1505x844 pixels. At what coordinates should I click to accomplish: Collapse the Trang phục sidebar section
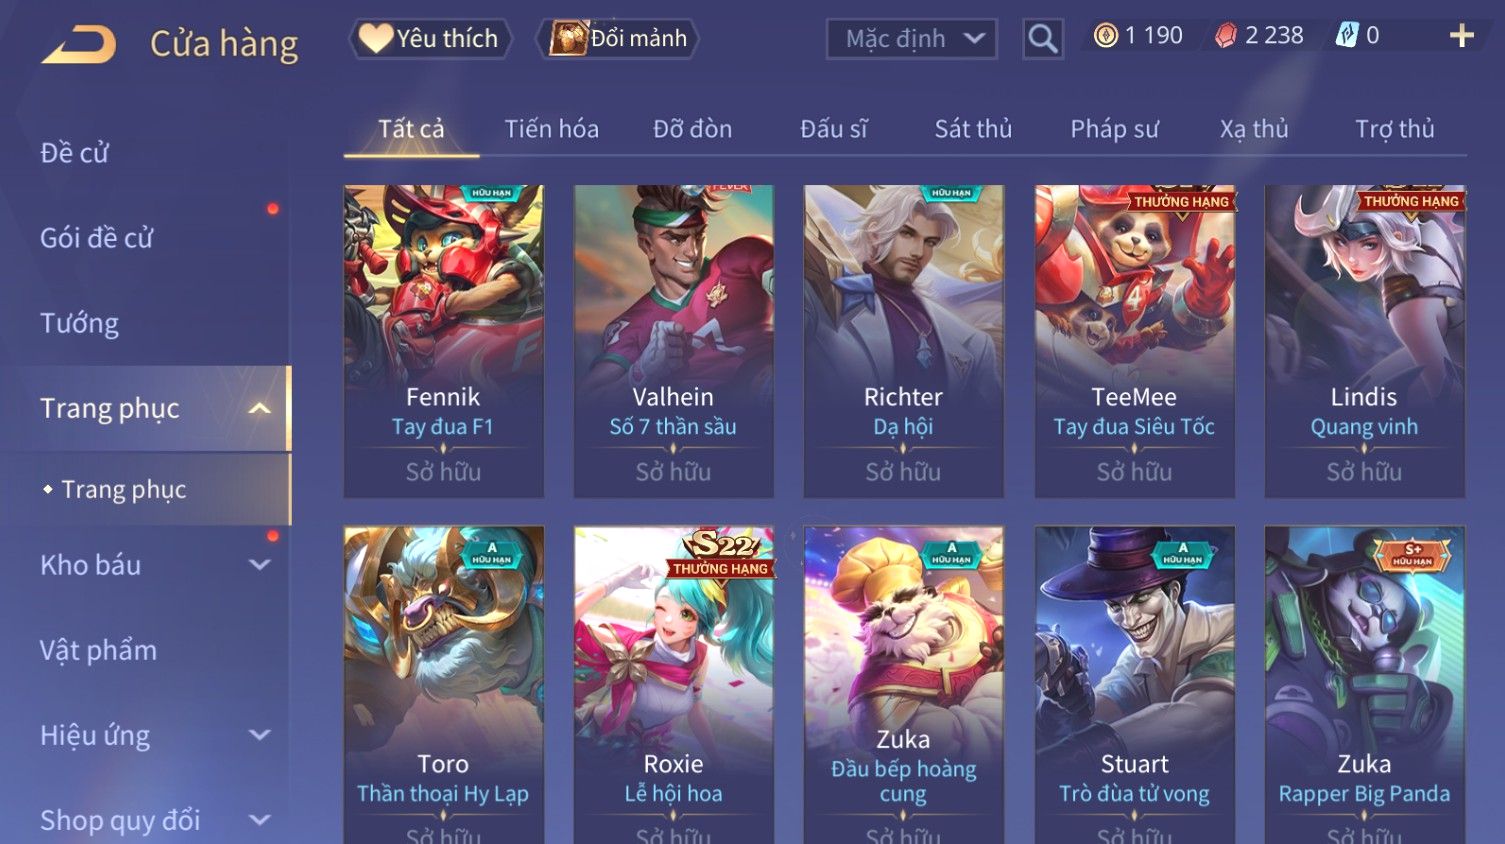click(259, 408)
